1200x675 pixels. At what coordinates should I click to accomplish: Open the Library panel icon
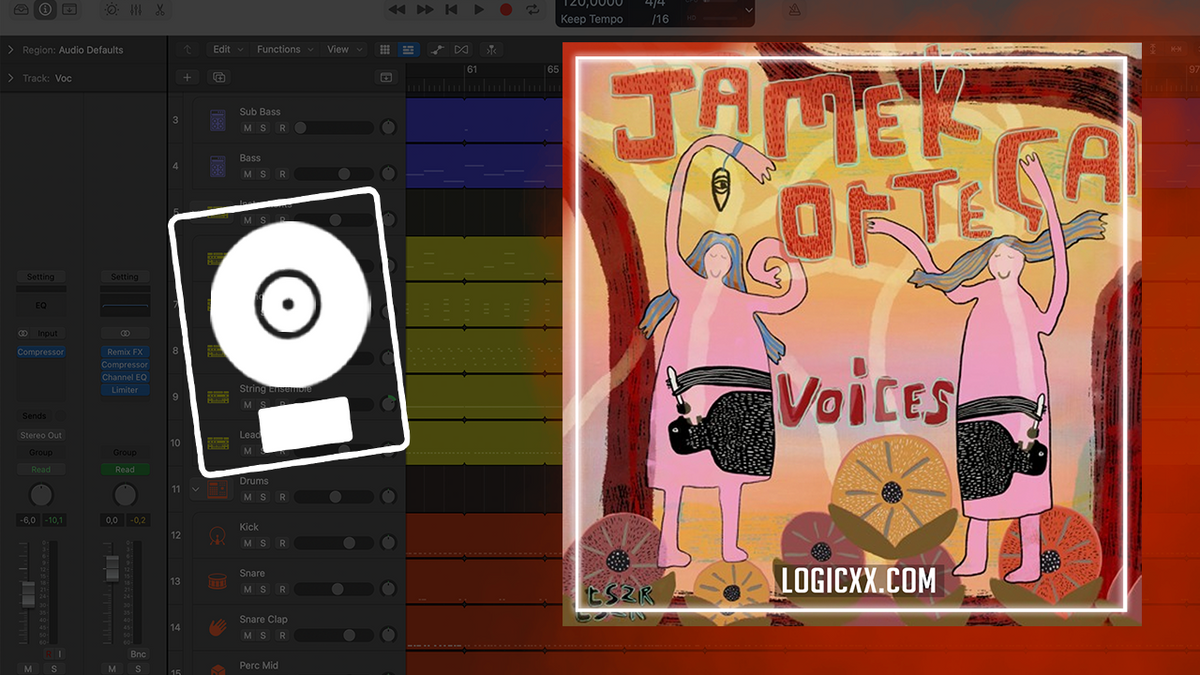pos(20,9)
